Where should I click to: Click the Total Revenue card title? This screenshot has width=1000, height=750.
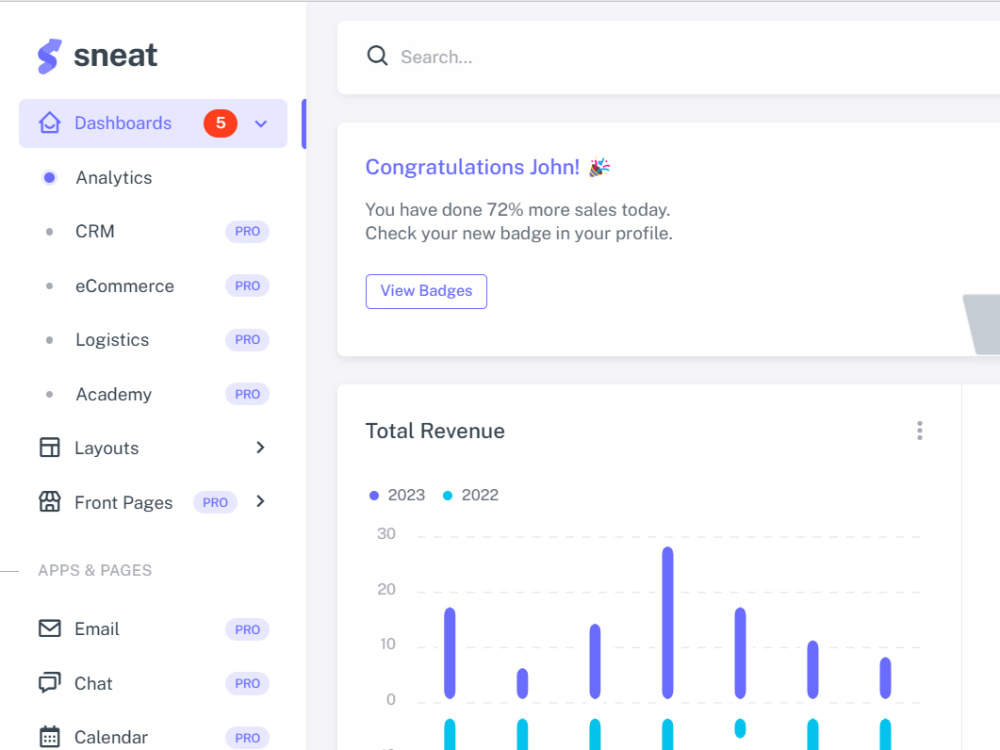click(435, 431)
